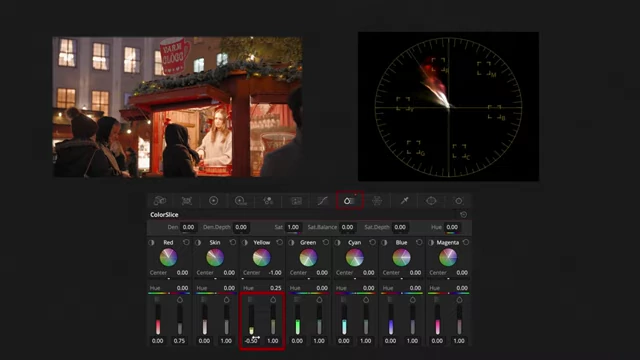The image size is (640, 360).
Task: Select the ColorSlice palette icon
Action: pos(349,200)
